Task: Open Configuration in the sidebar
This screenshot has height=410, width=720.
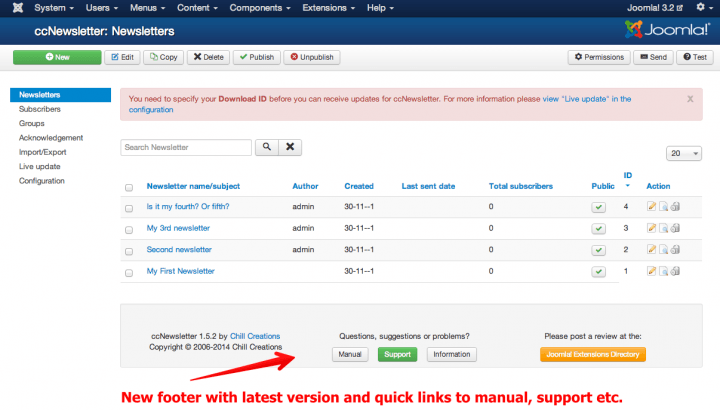Action: point(42,181)
